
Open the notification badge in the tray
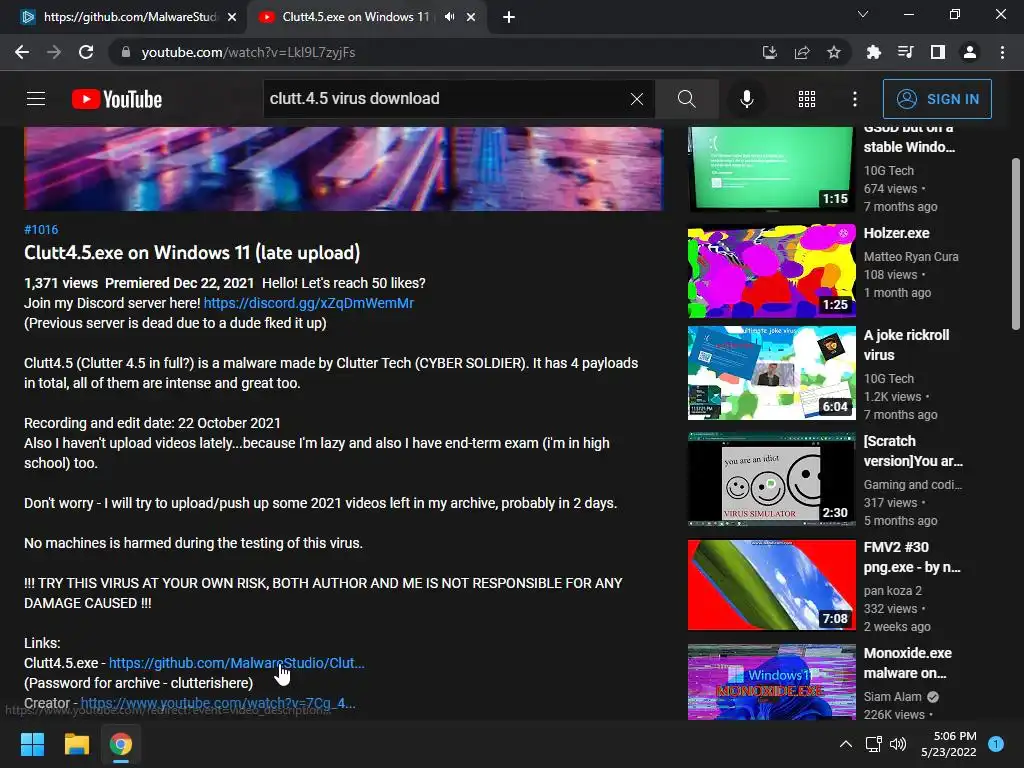click(996, 744)
